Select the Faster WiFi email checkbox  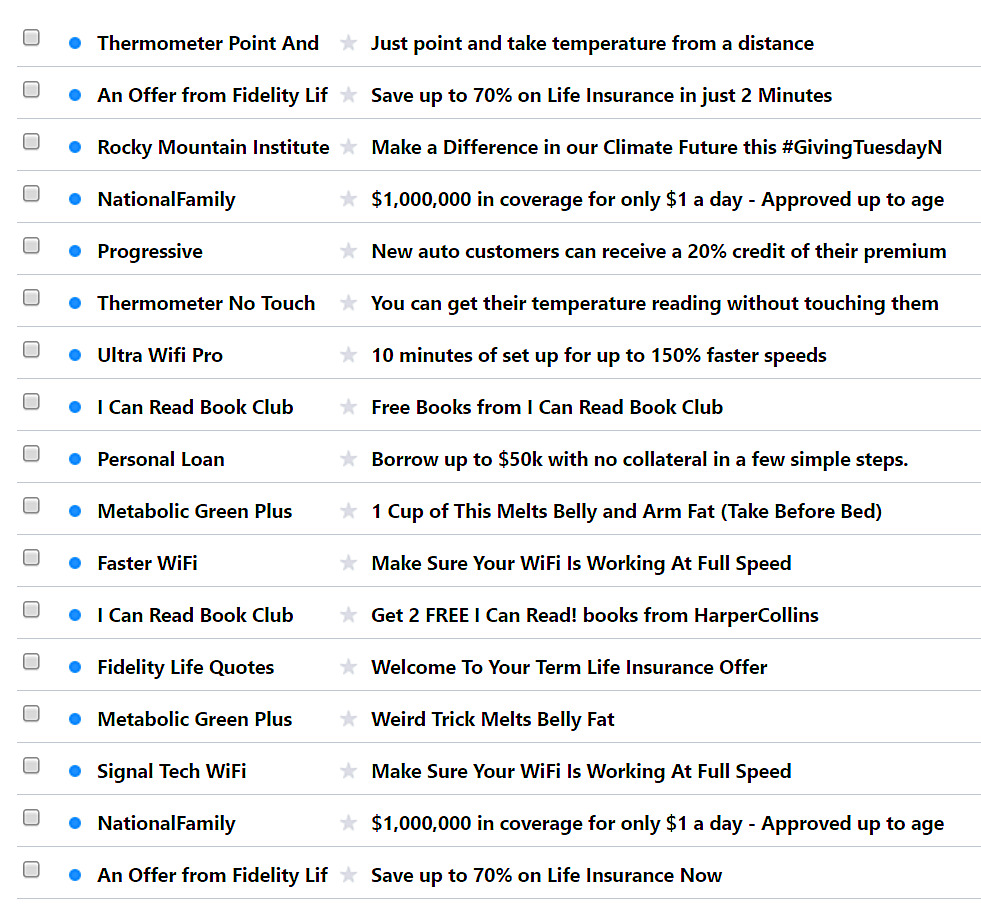pos(31,557)
